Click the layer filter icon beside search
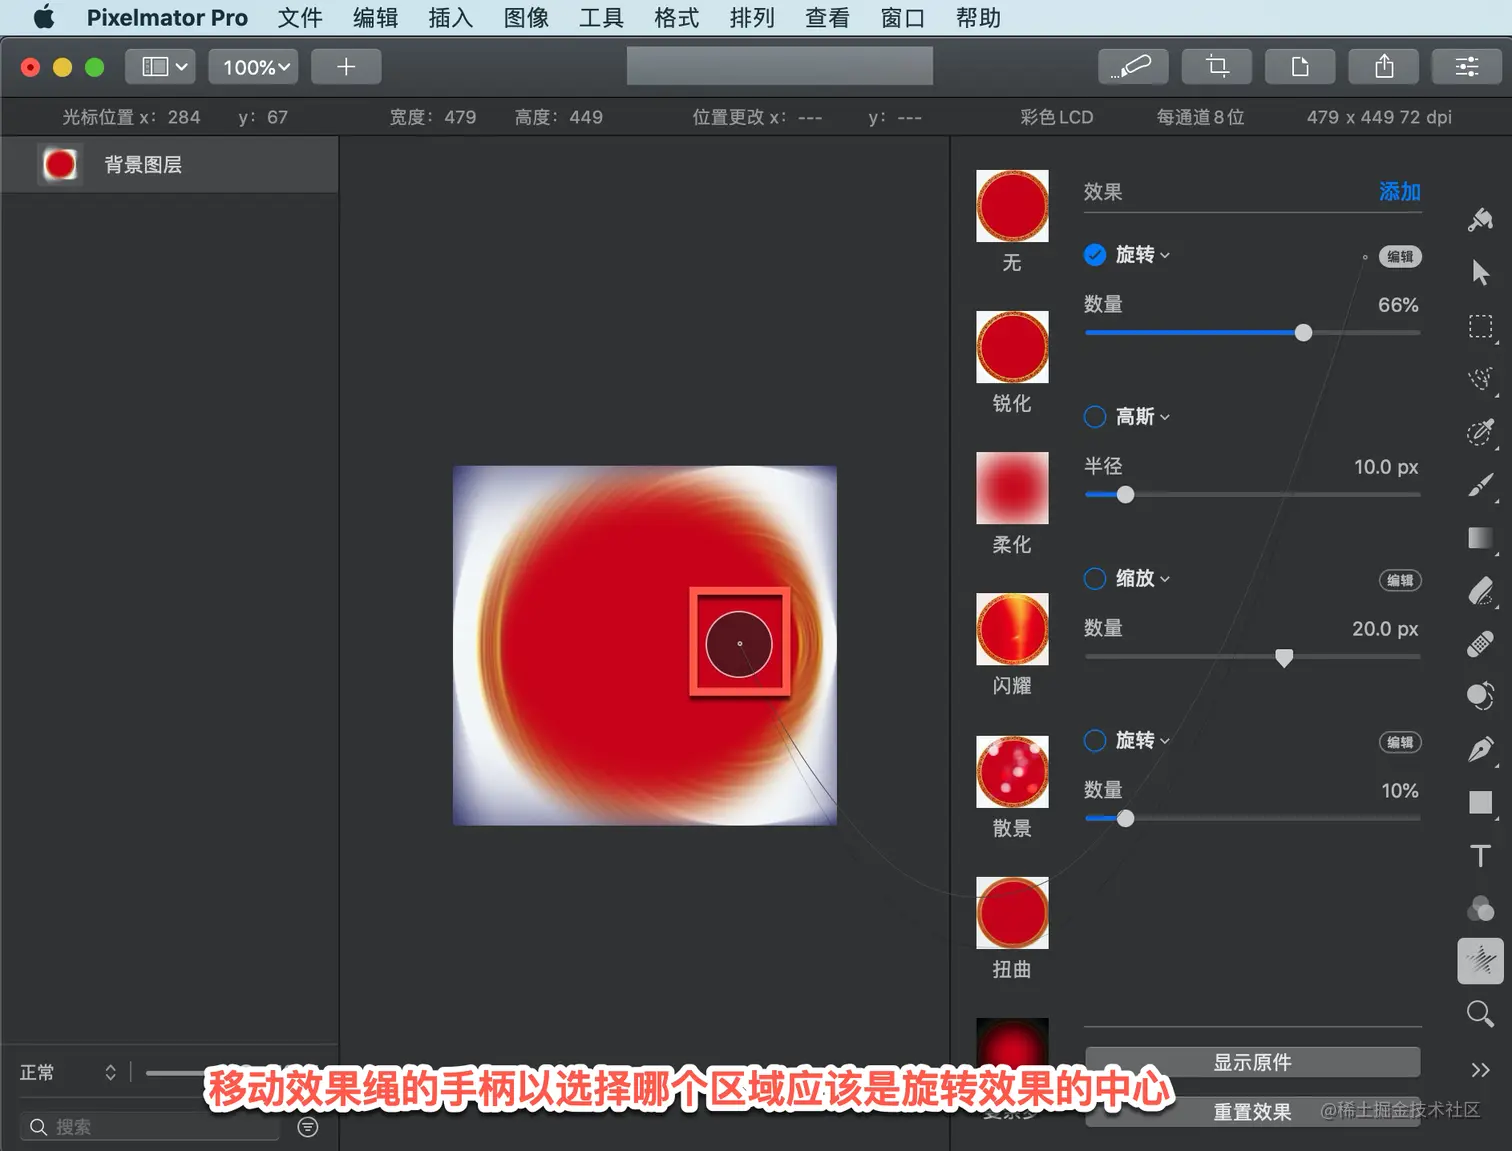 coord(308,1127)
